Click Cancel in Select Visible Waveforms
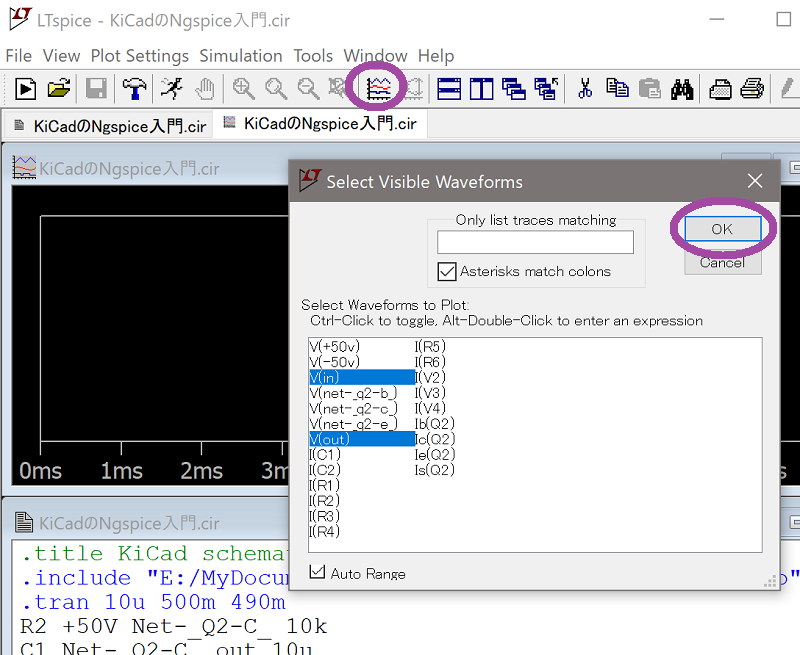Screen dimensions: 800x655 click(x=722, y=263)
